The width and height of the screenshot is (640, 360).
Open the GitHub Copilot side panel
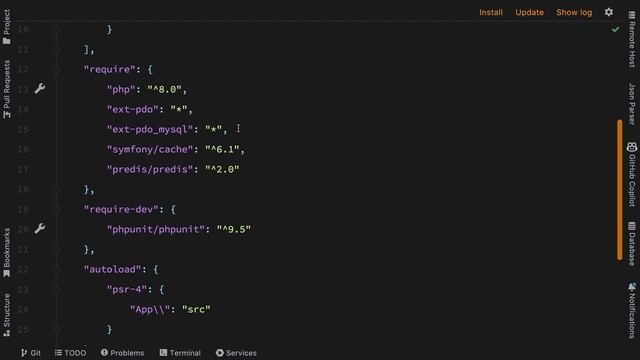point(632,174)
